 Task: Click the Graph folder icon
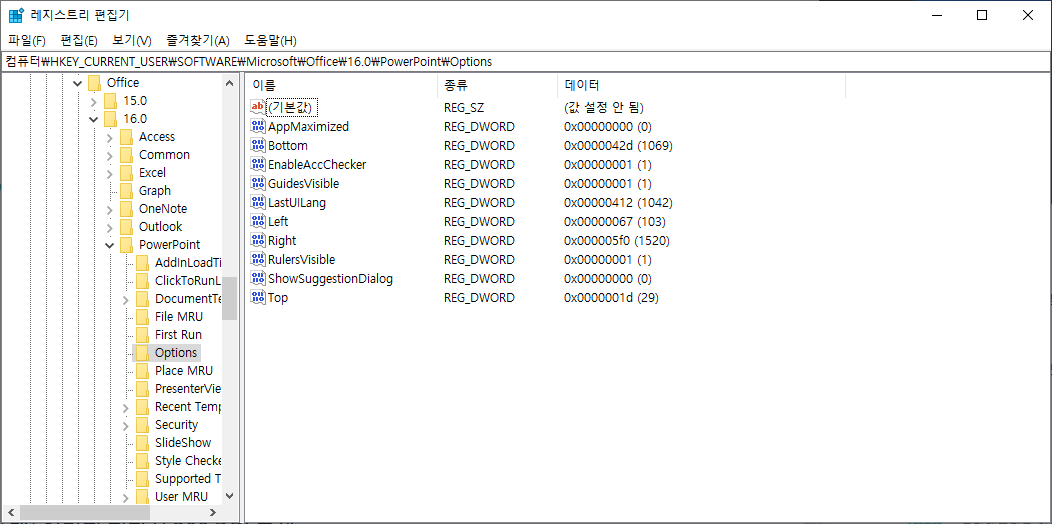click(127, 191)
